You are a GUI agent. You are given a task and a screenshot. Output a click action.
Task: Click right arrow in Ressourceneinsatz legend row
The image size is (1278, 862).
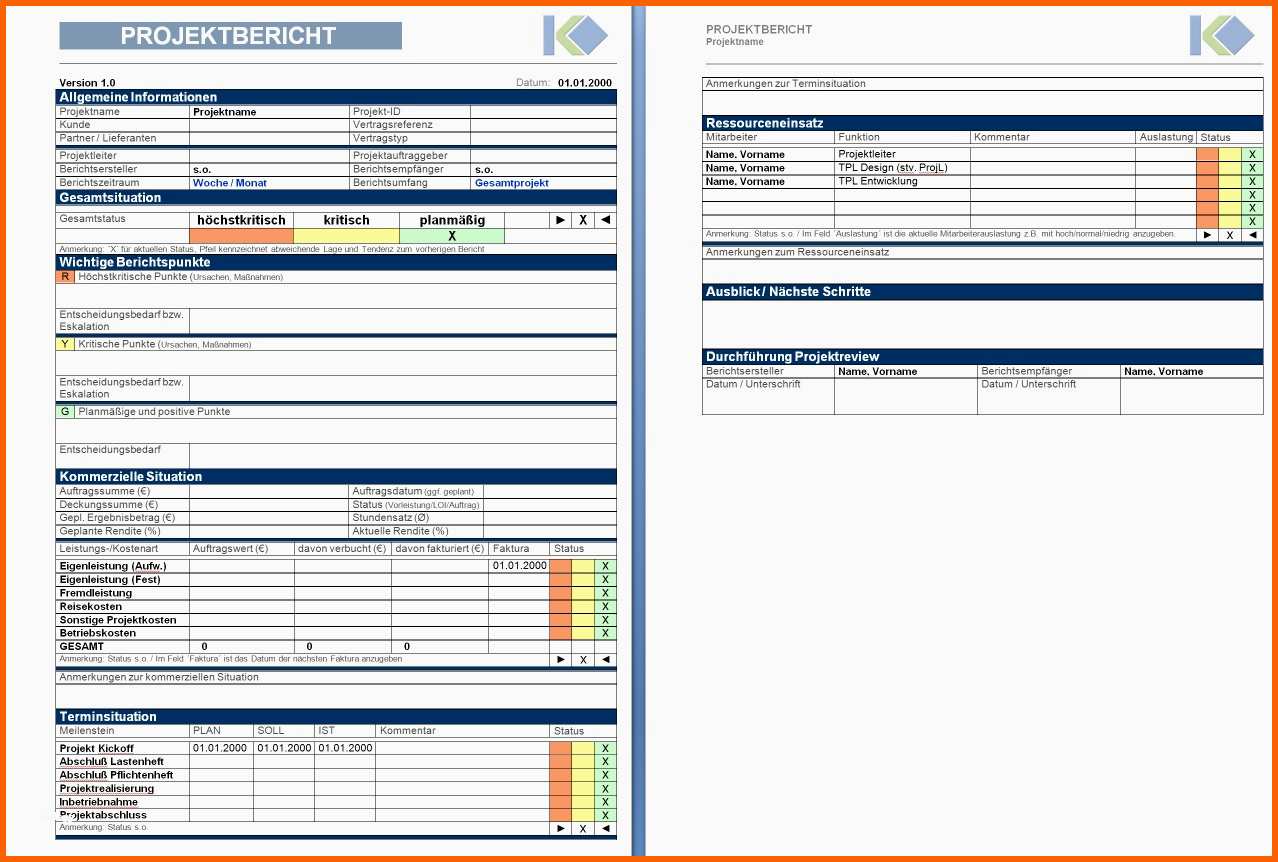[x=1208, y=235]
